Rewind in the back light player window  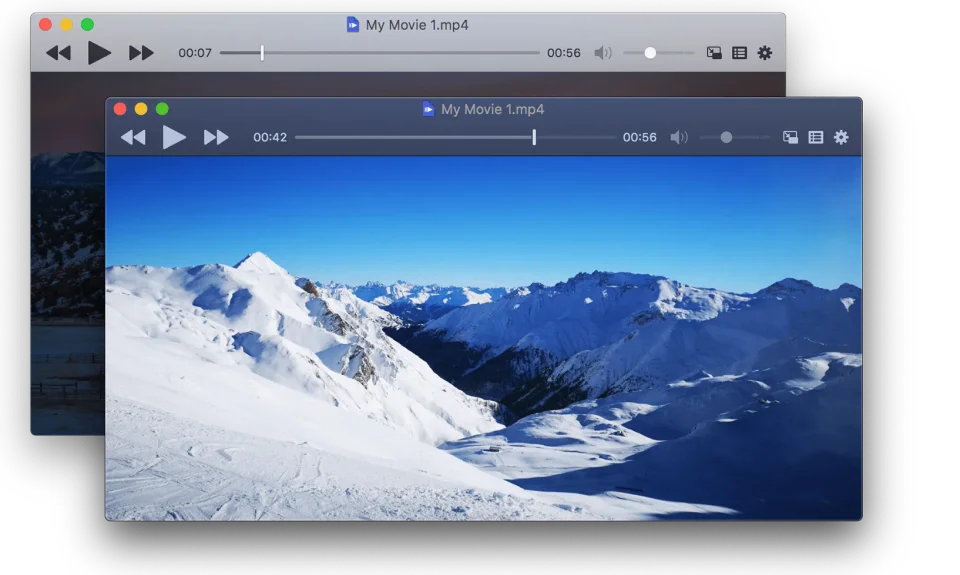click(x=59, y=53)
